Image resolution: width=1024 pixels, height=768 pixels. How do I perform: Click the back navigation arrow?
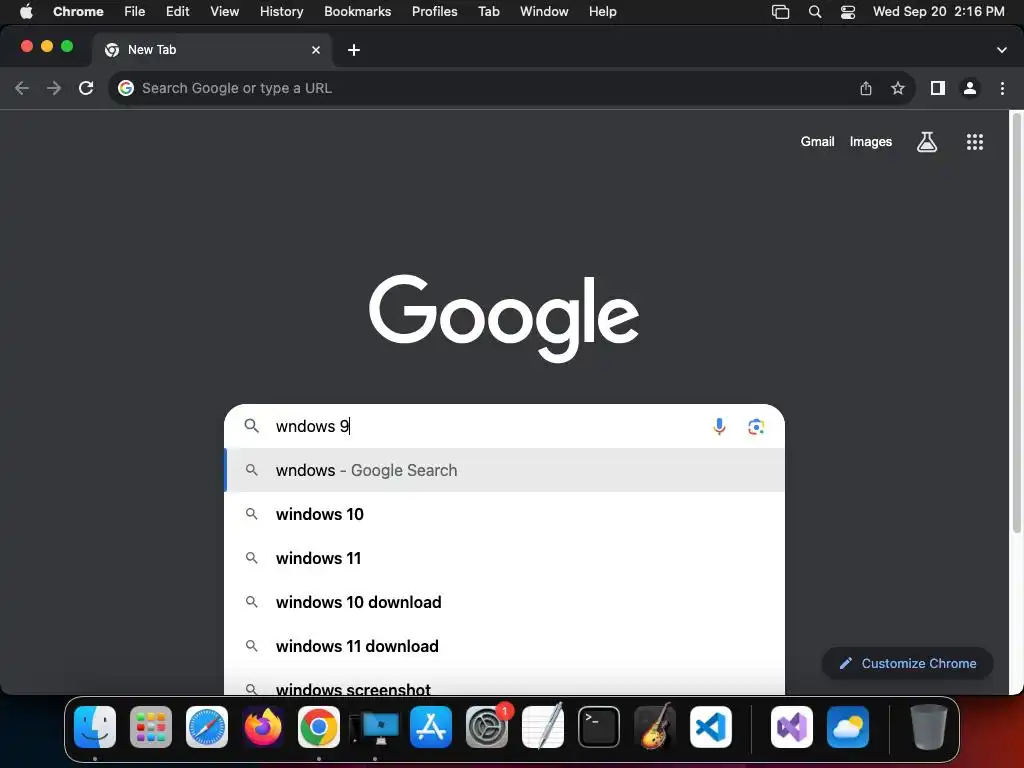pos(22,88)
